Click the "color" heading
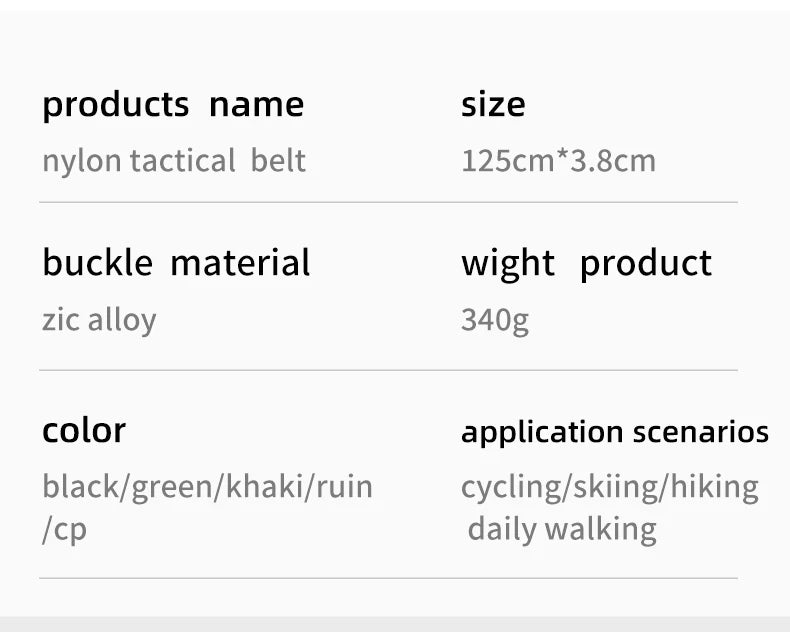 point(84,430)
